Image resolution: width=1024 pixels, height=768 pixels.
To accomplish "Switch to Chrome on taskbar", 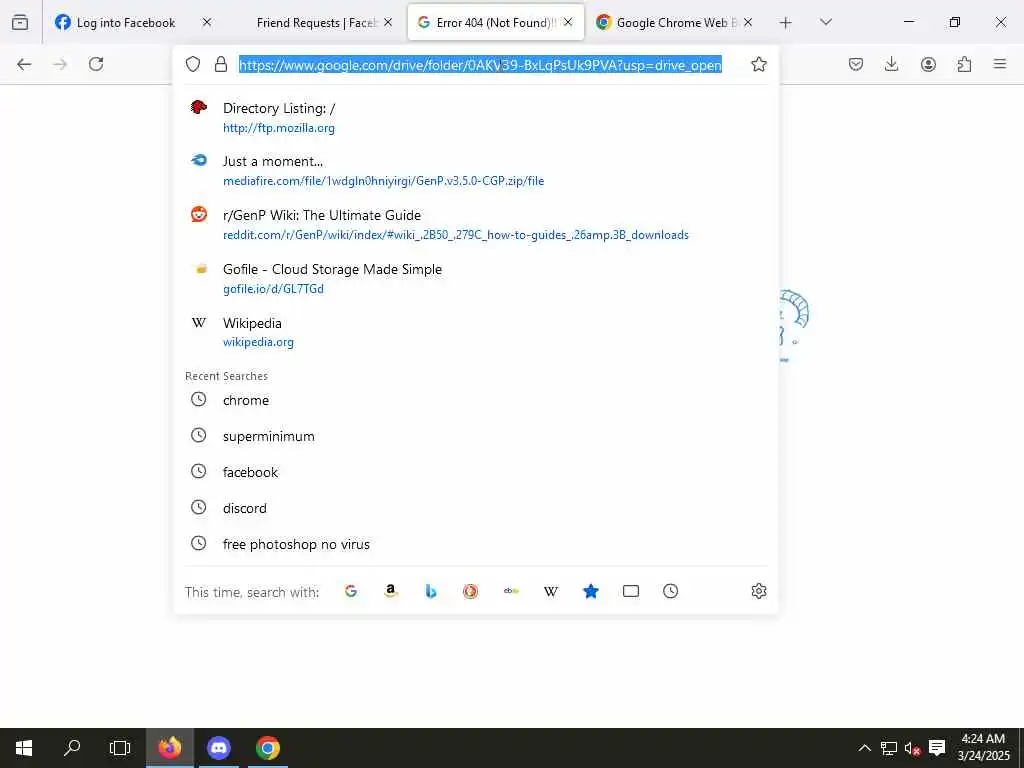I will 268,748.
